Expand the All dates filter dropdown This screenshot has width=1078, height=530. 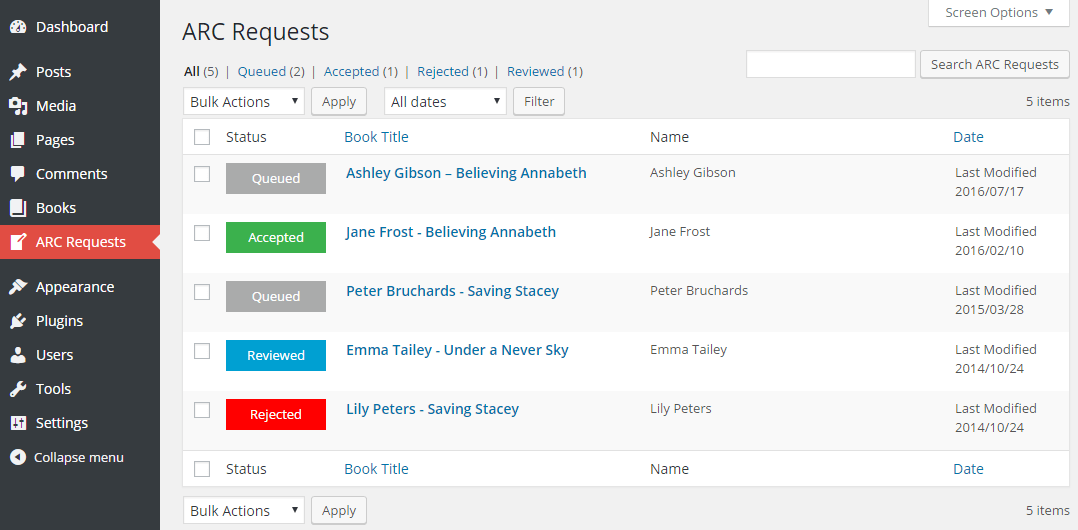pyautogui.click(x=445, y=102)
